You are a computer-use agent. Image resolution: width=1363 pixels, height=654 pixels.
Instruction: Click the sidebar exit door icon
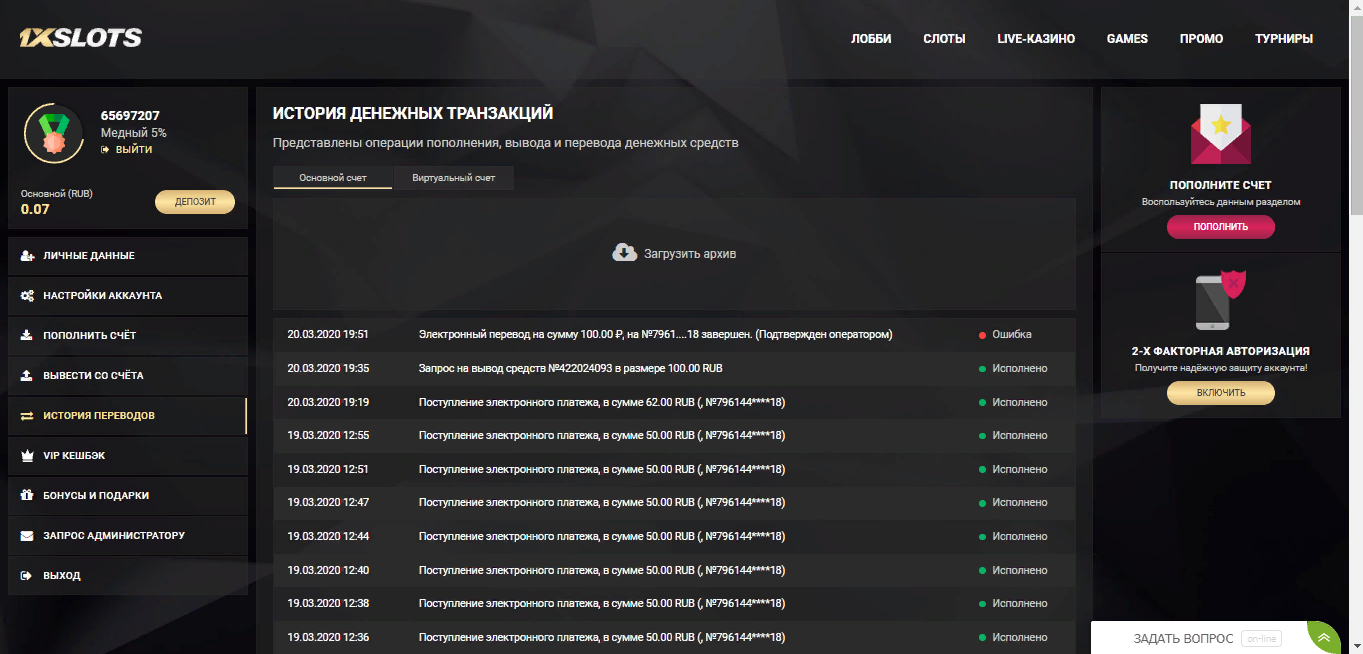tap(27, 576)
